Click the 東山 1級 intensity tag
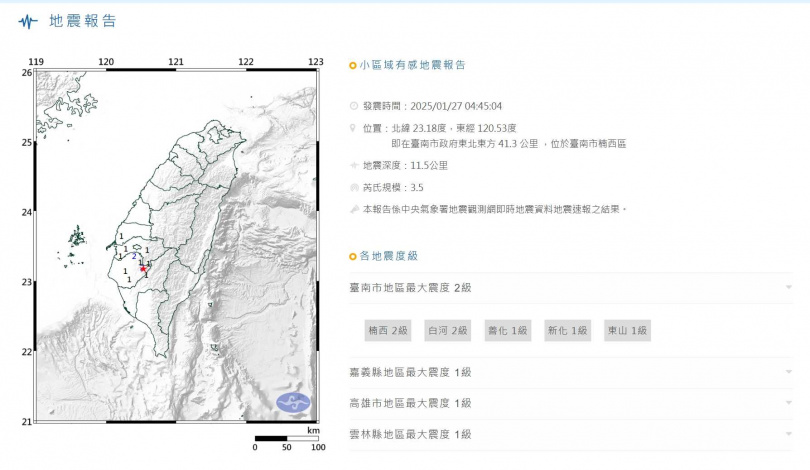This screenshot has height=470, width=810. tap(628, 331)
